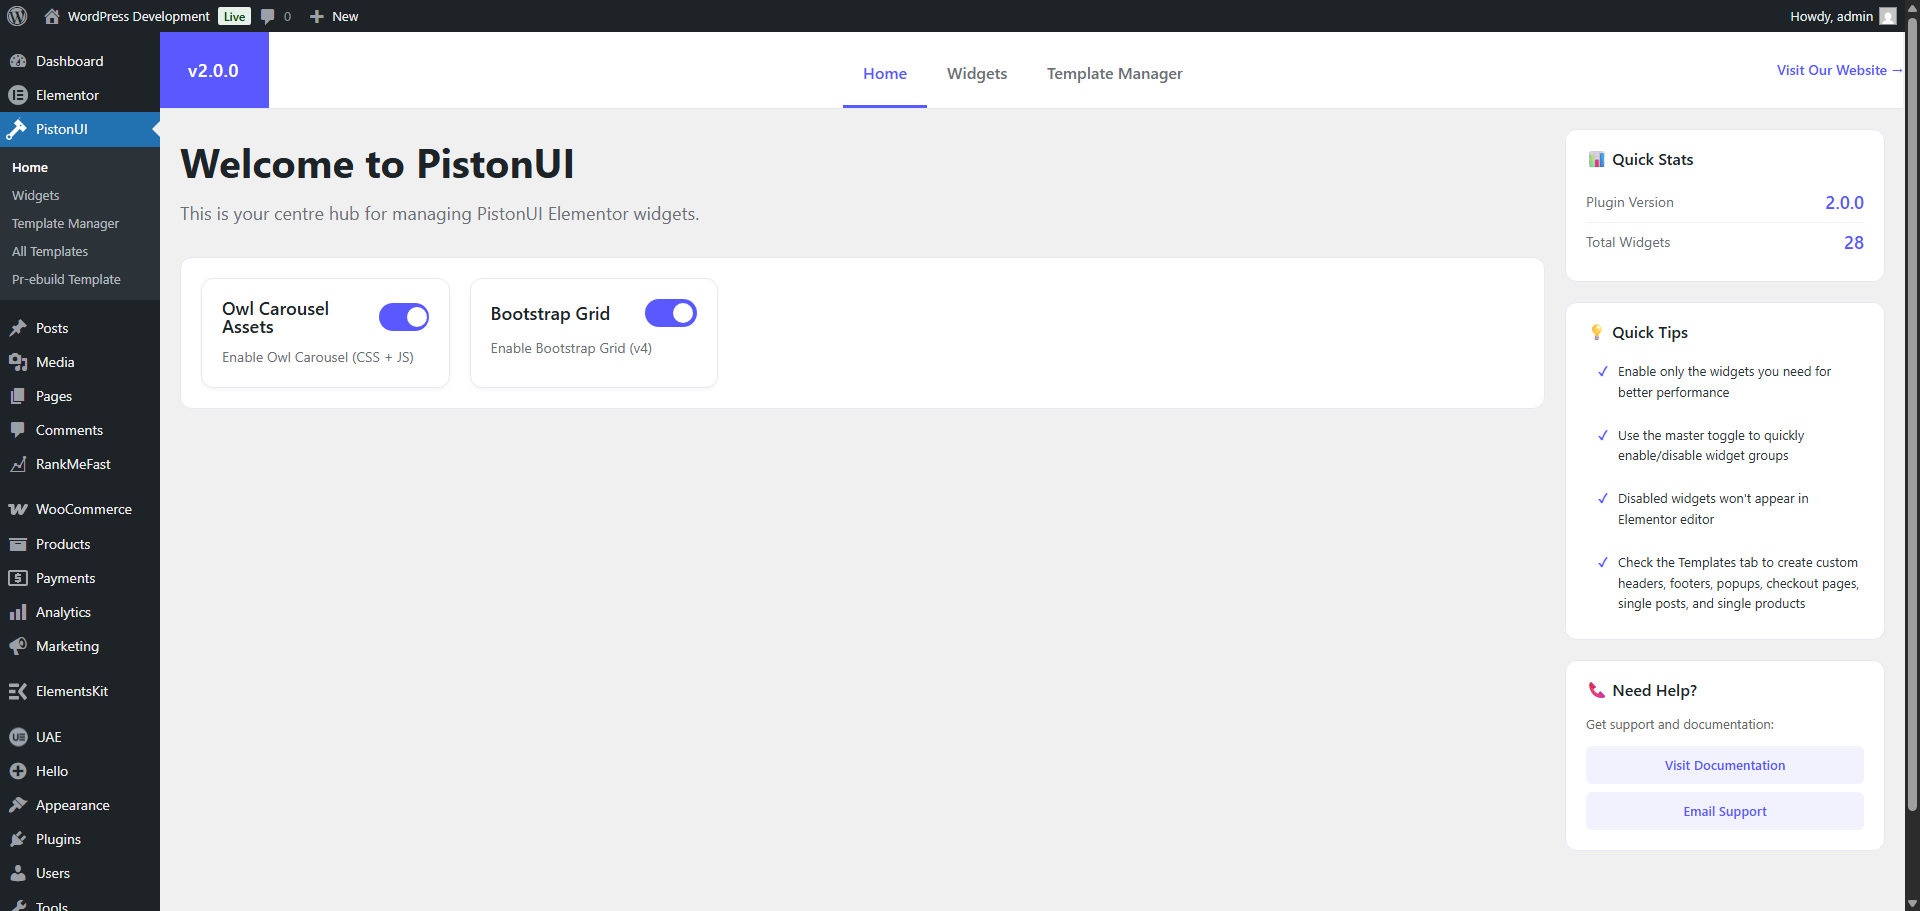The height and width of the screenshot is (911, 1920).
Task: Click the v2.0.0 version badge
Action: coord(214,70)
